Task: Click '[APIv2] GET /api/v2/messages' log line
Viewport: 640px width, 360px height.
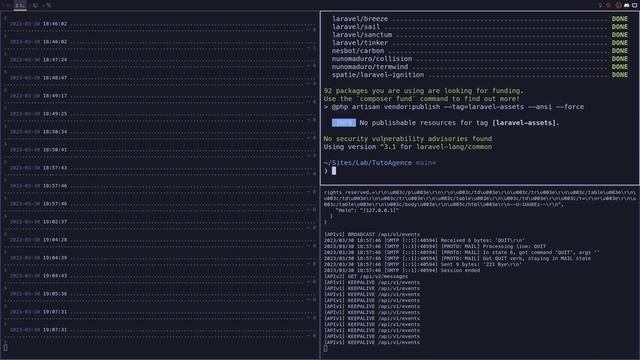Action: (366, 276)
